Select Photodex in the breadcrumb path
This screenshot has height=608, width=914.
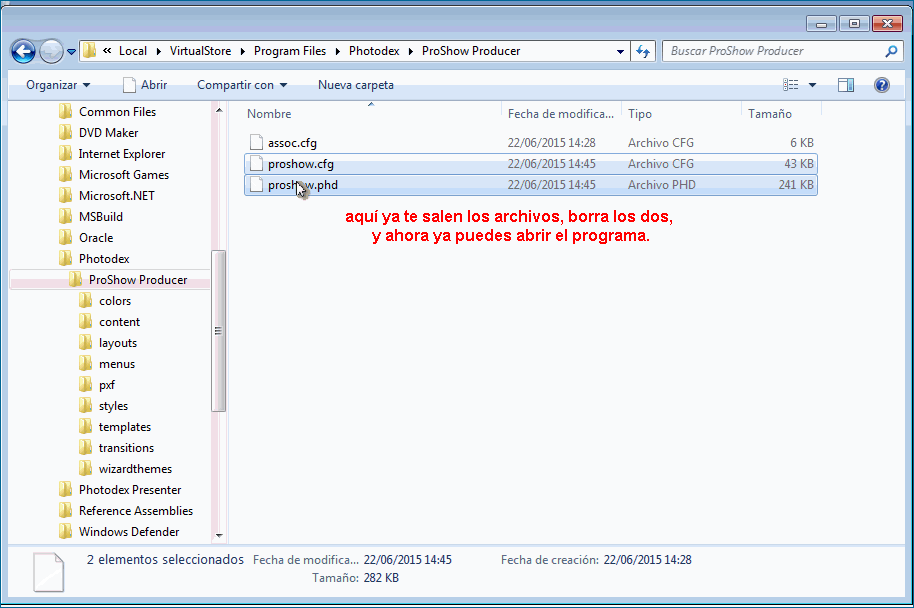click(x=374, y=51)
